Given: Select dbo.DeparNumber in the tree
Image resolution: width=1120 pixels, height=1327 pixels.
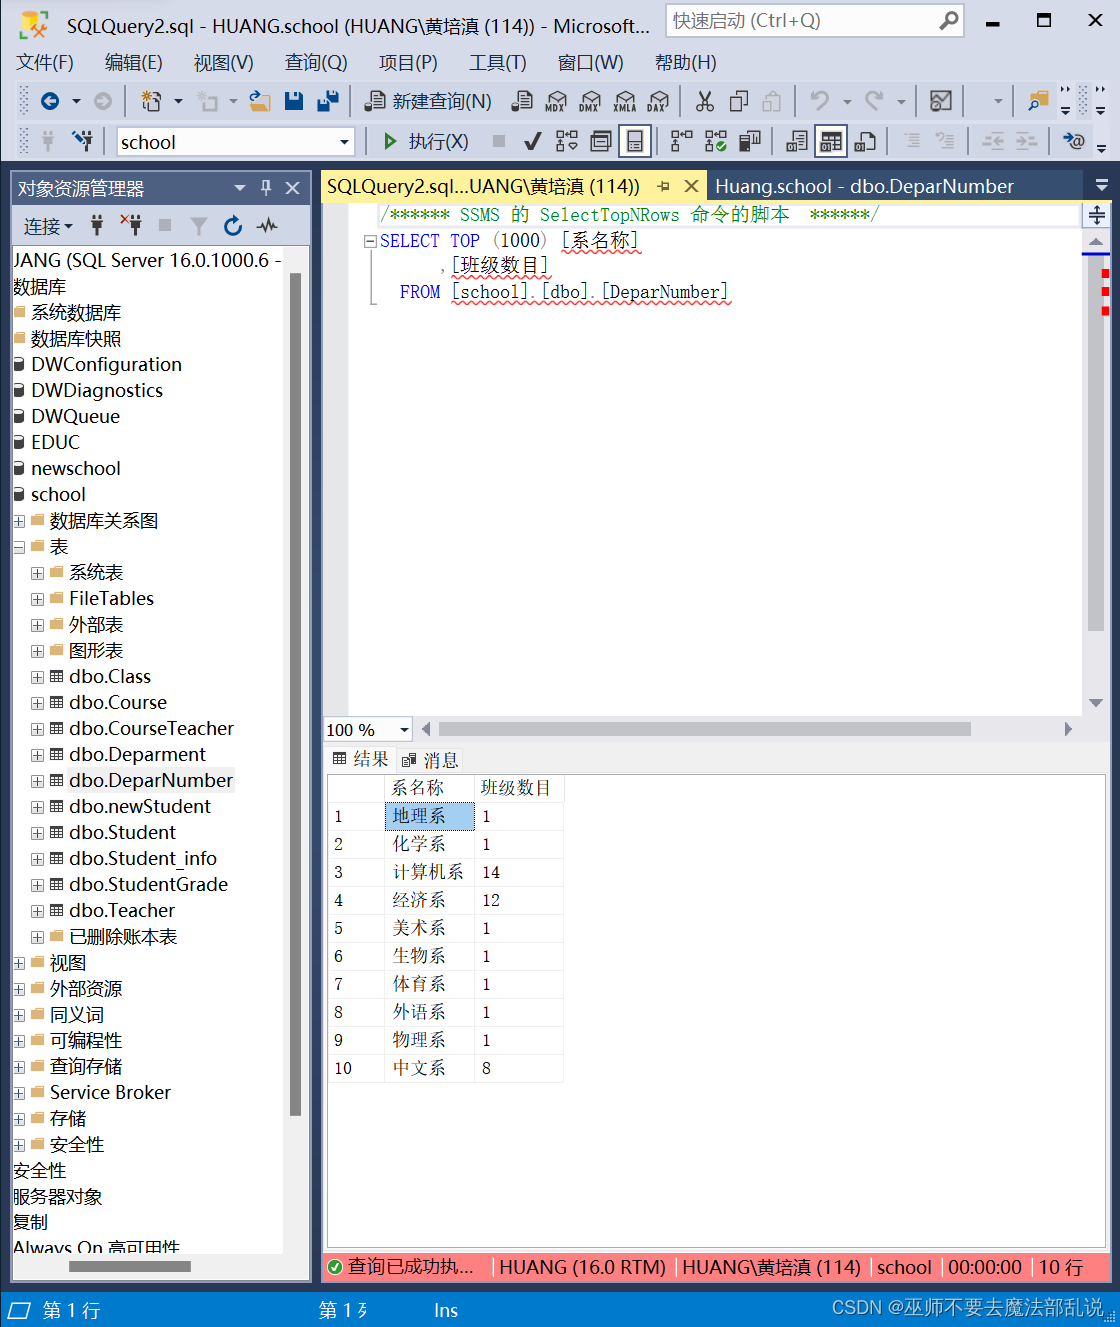Looking at the screenshot, I should pyautogui.click(x=151, y=781).
